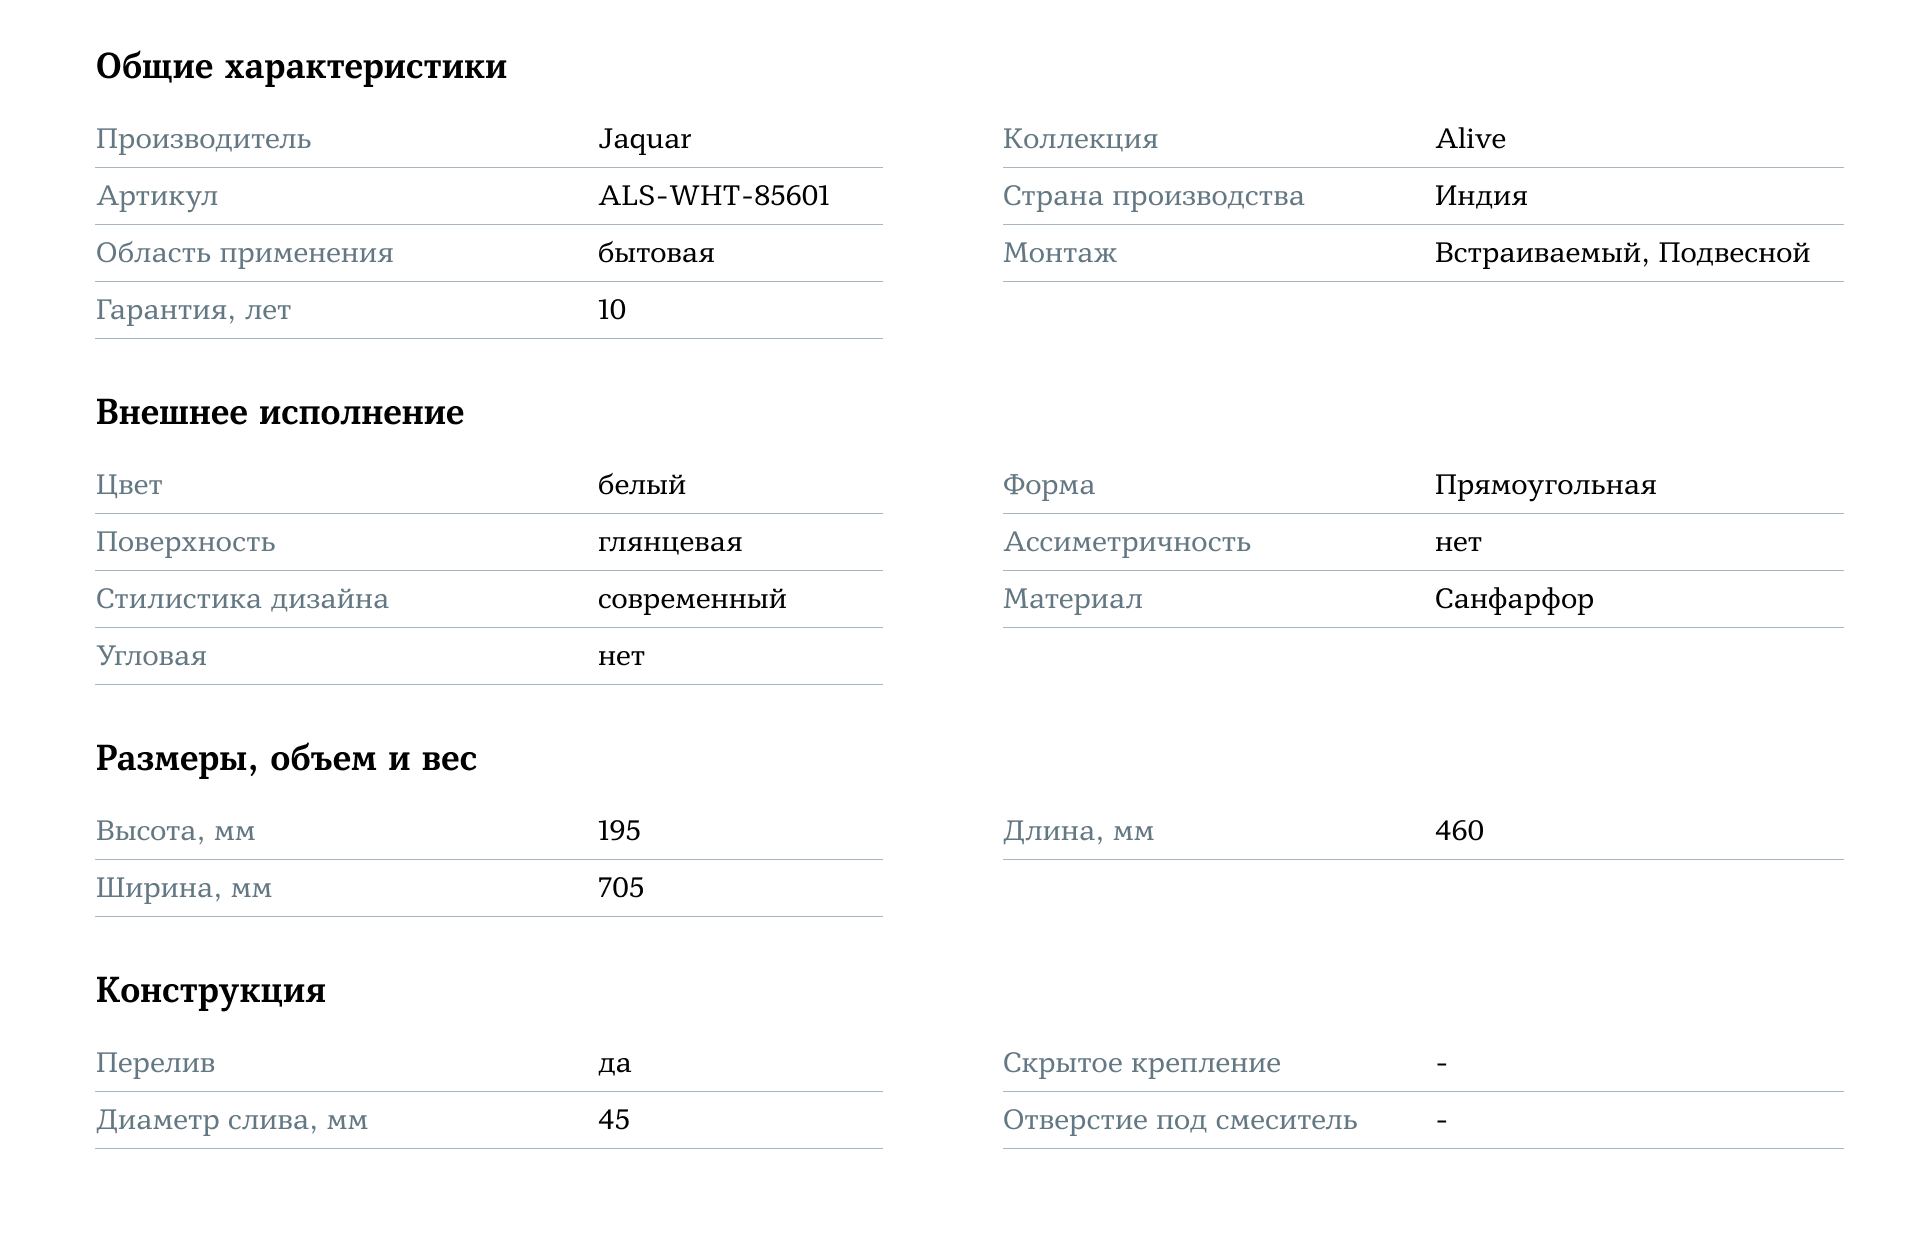The height and width of the screenshot is (1237, 1920).
Task: Click the Внешнее исполнение section heading
Action: 280,413
